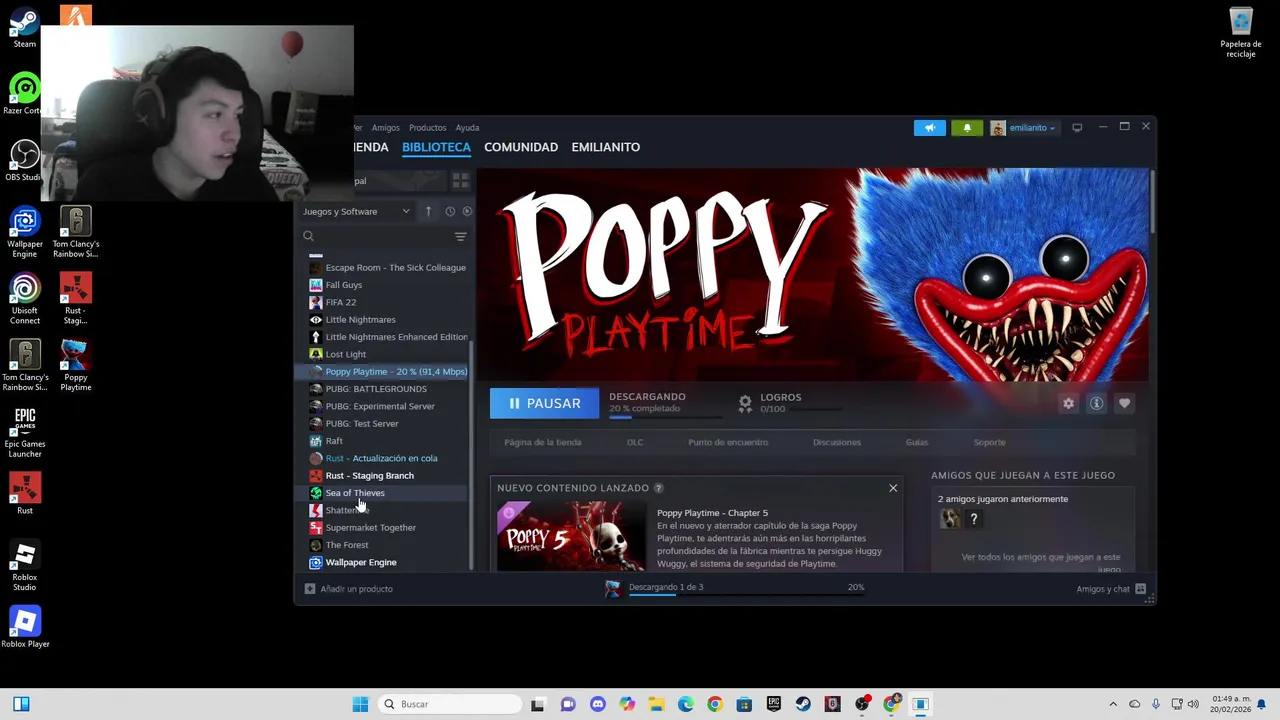
Task: Show ready-to-play games icon
Action: click(467, 212)
